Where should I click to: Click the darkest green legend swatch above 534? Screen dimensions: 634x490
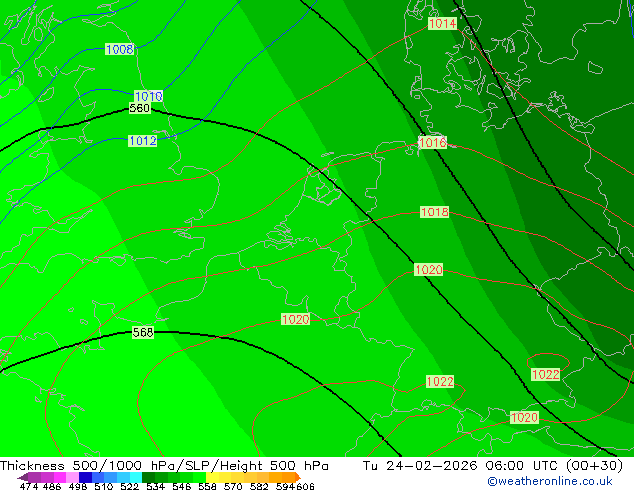[148, 477]
